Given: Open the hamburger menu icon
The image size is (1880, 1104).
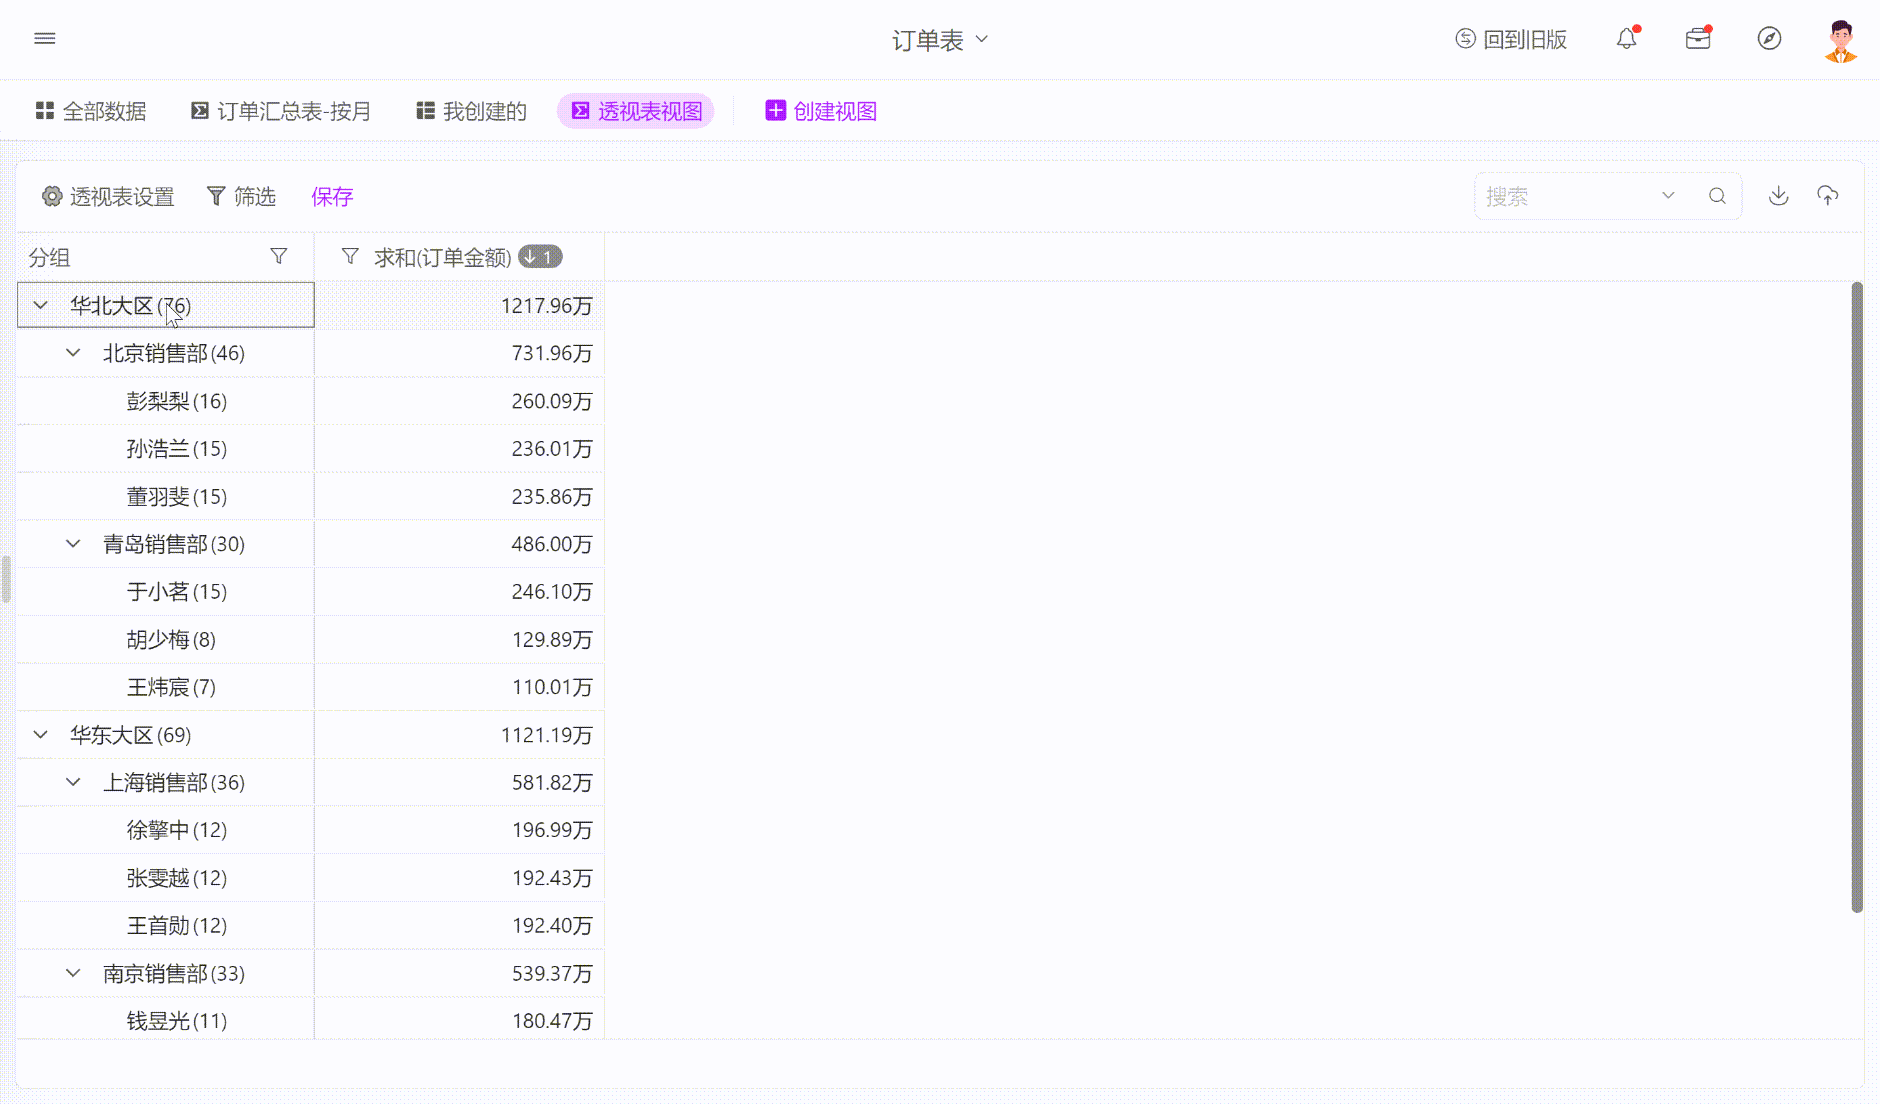Looking at the screenshot, I should [45, 38].
